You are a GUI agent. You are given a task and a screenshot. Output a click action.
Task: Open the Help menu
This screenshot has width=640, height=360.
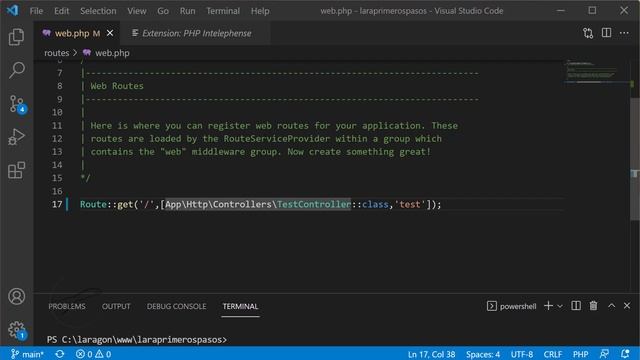click(x=260, y=11)
